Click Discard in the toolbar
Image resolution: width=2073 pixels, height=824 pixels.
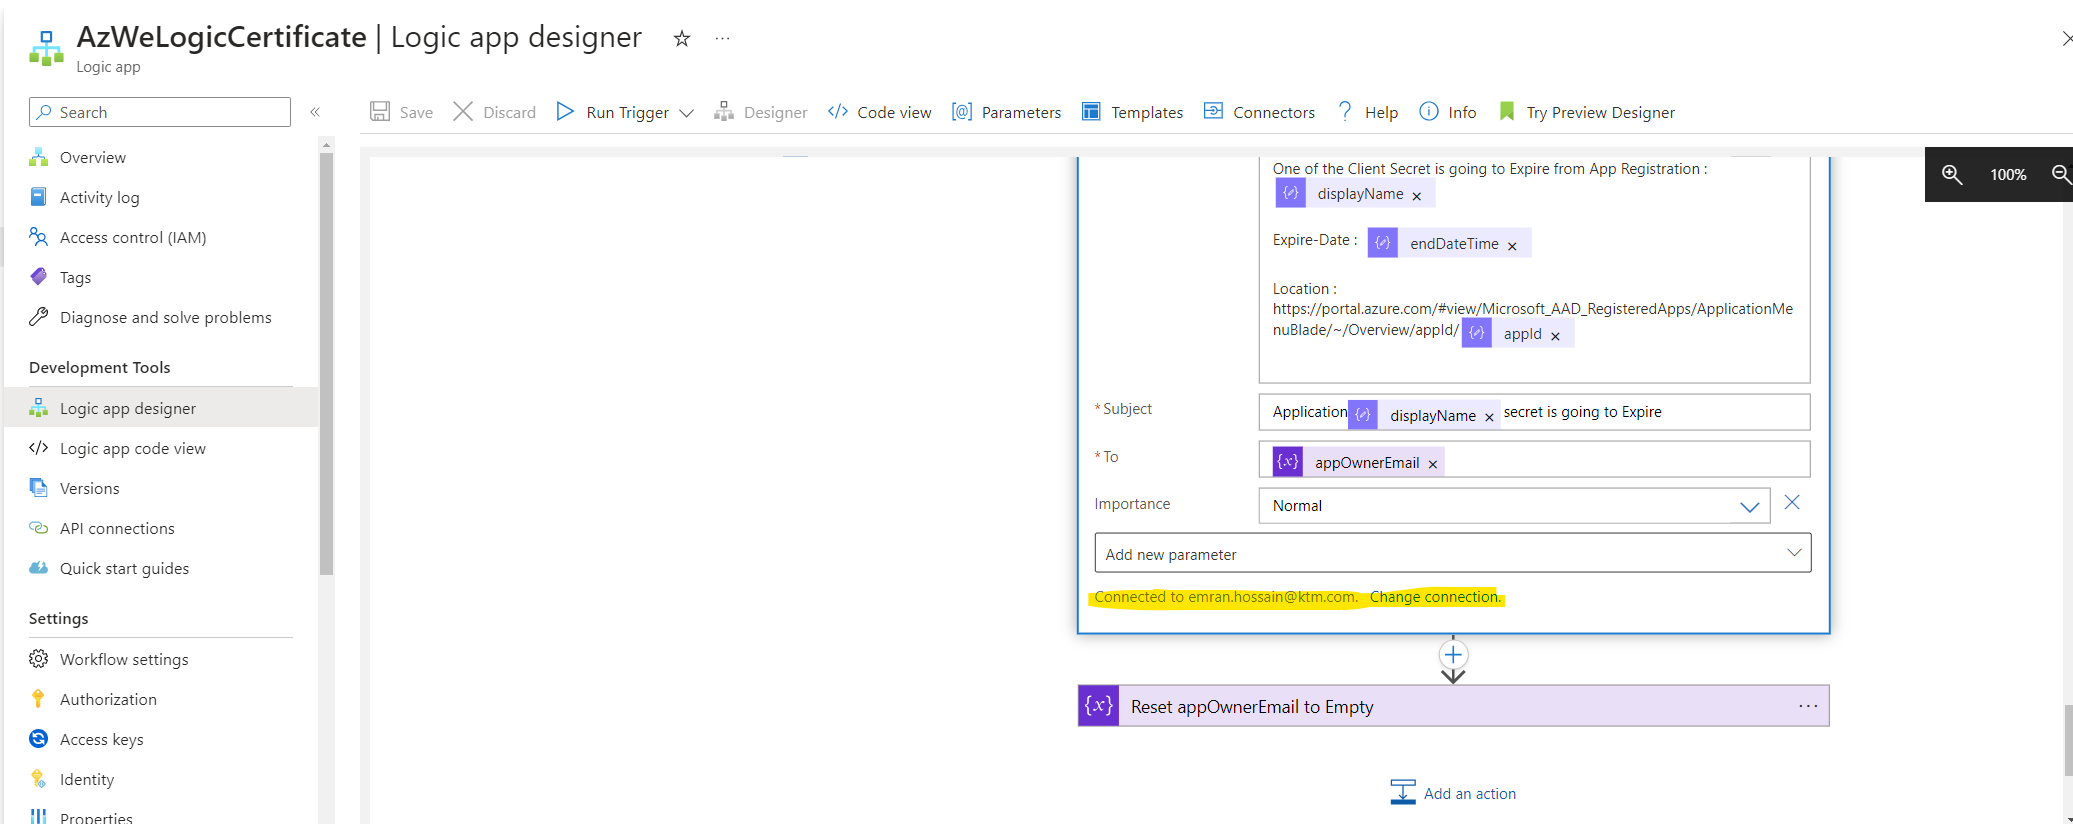(495, 112)
